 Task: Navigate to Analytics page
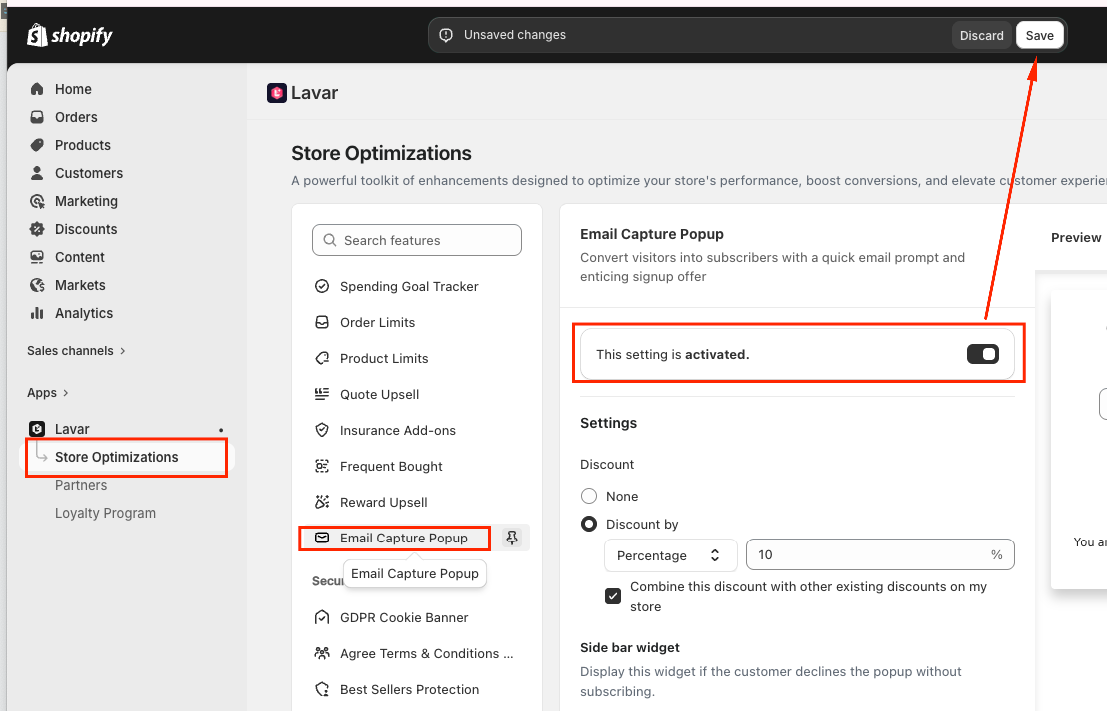(x=84, y=313)
